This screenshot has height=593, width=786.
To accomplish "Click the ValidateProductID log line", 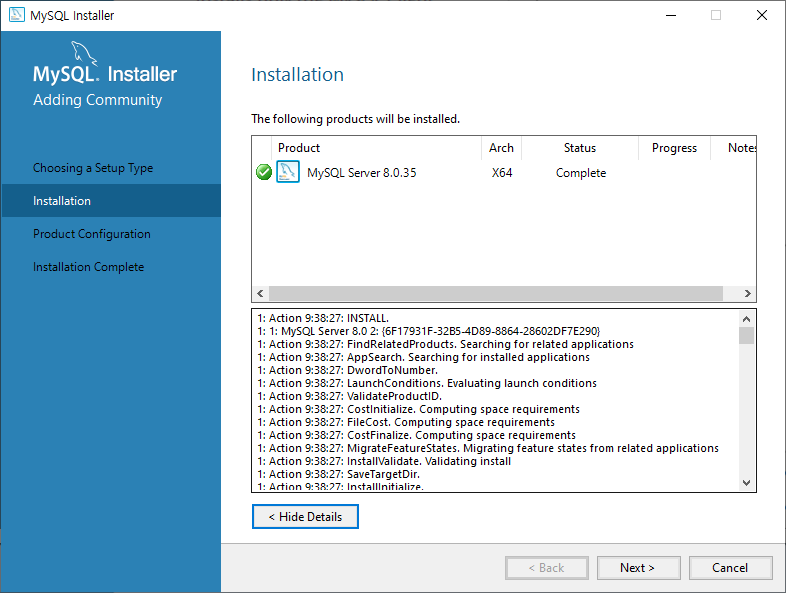I will [x=349, y=397].
